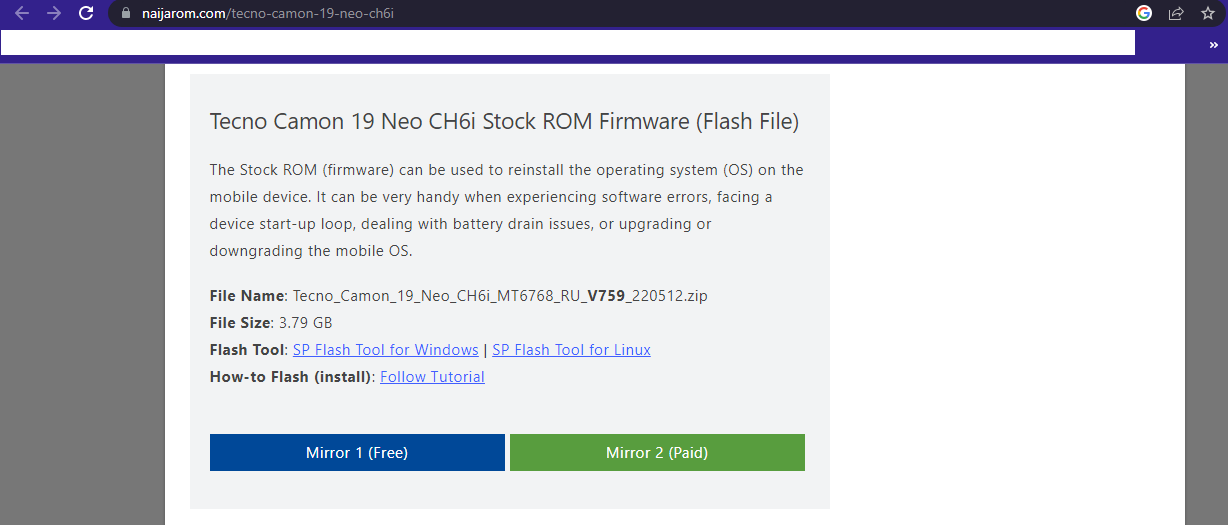Click the 3.79 GB file size value
Screen dimensions: 1228x525
pos(306,323)
